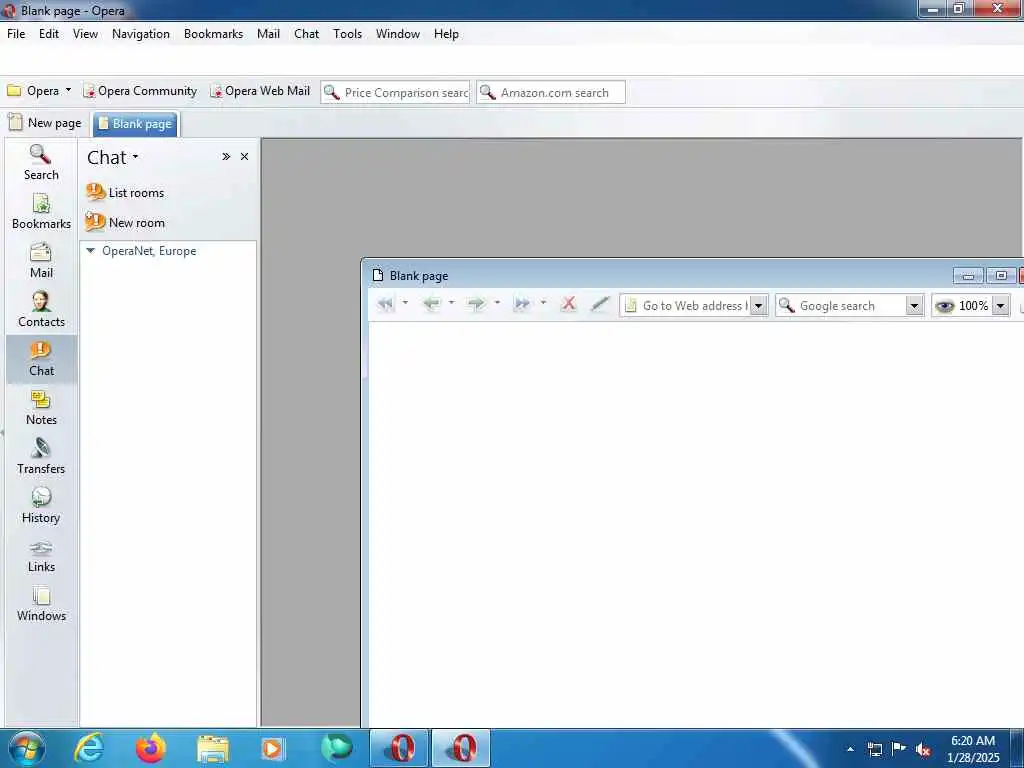Click the Rewind navigation arrow icon

386,304
